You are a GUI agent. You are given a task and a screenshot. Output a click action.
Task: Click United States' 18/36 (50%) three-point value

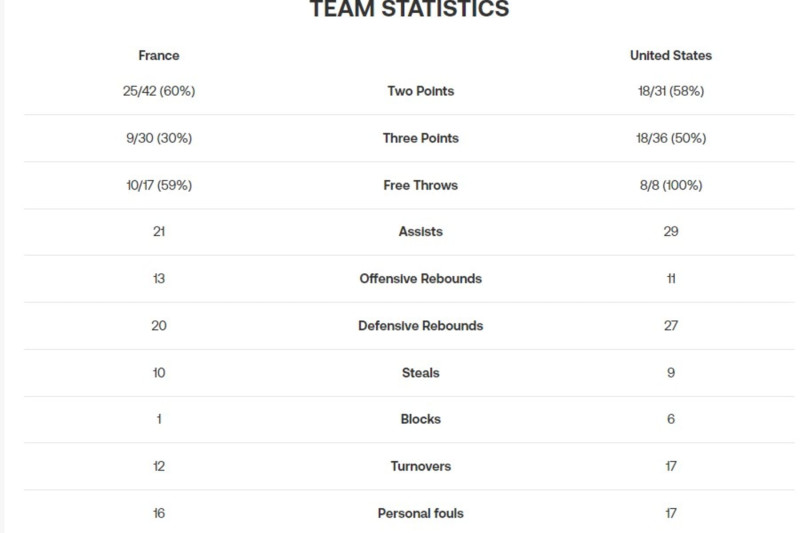[x=671, y=138]
